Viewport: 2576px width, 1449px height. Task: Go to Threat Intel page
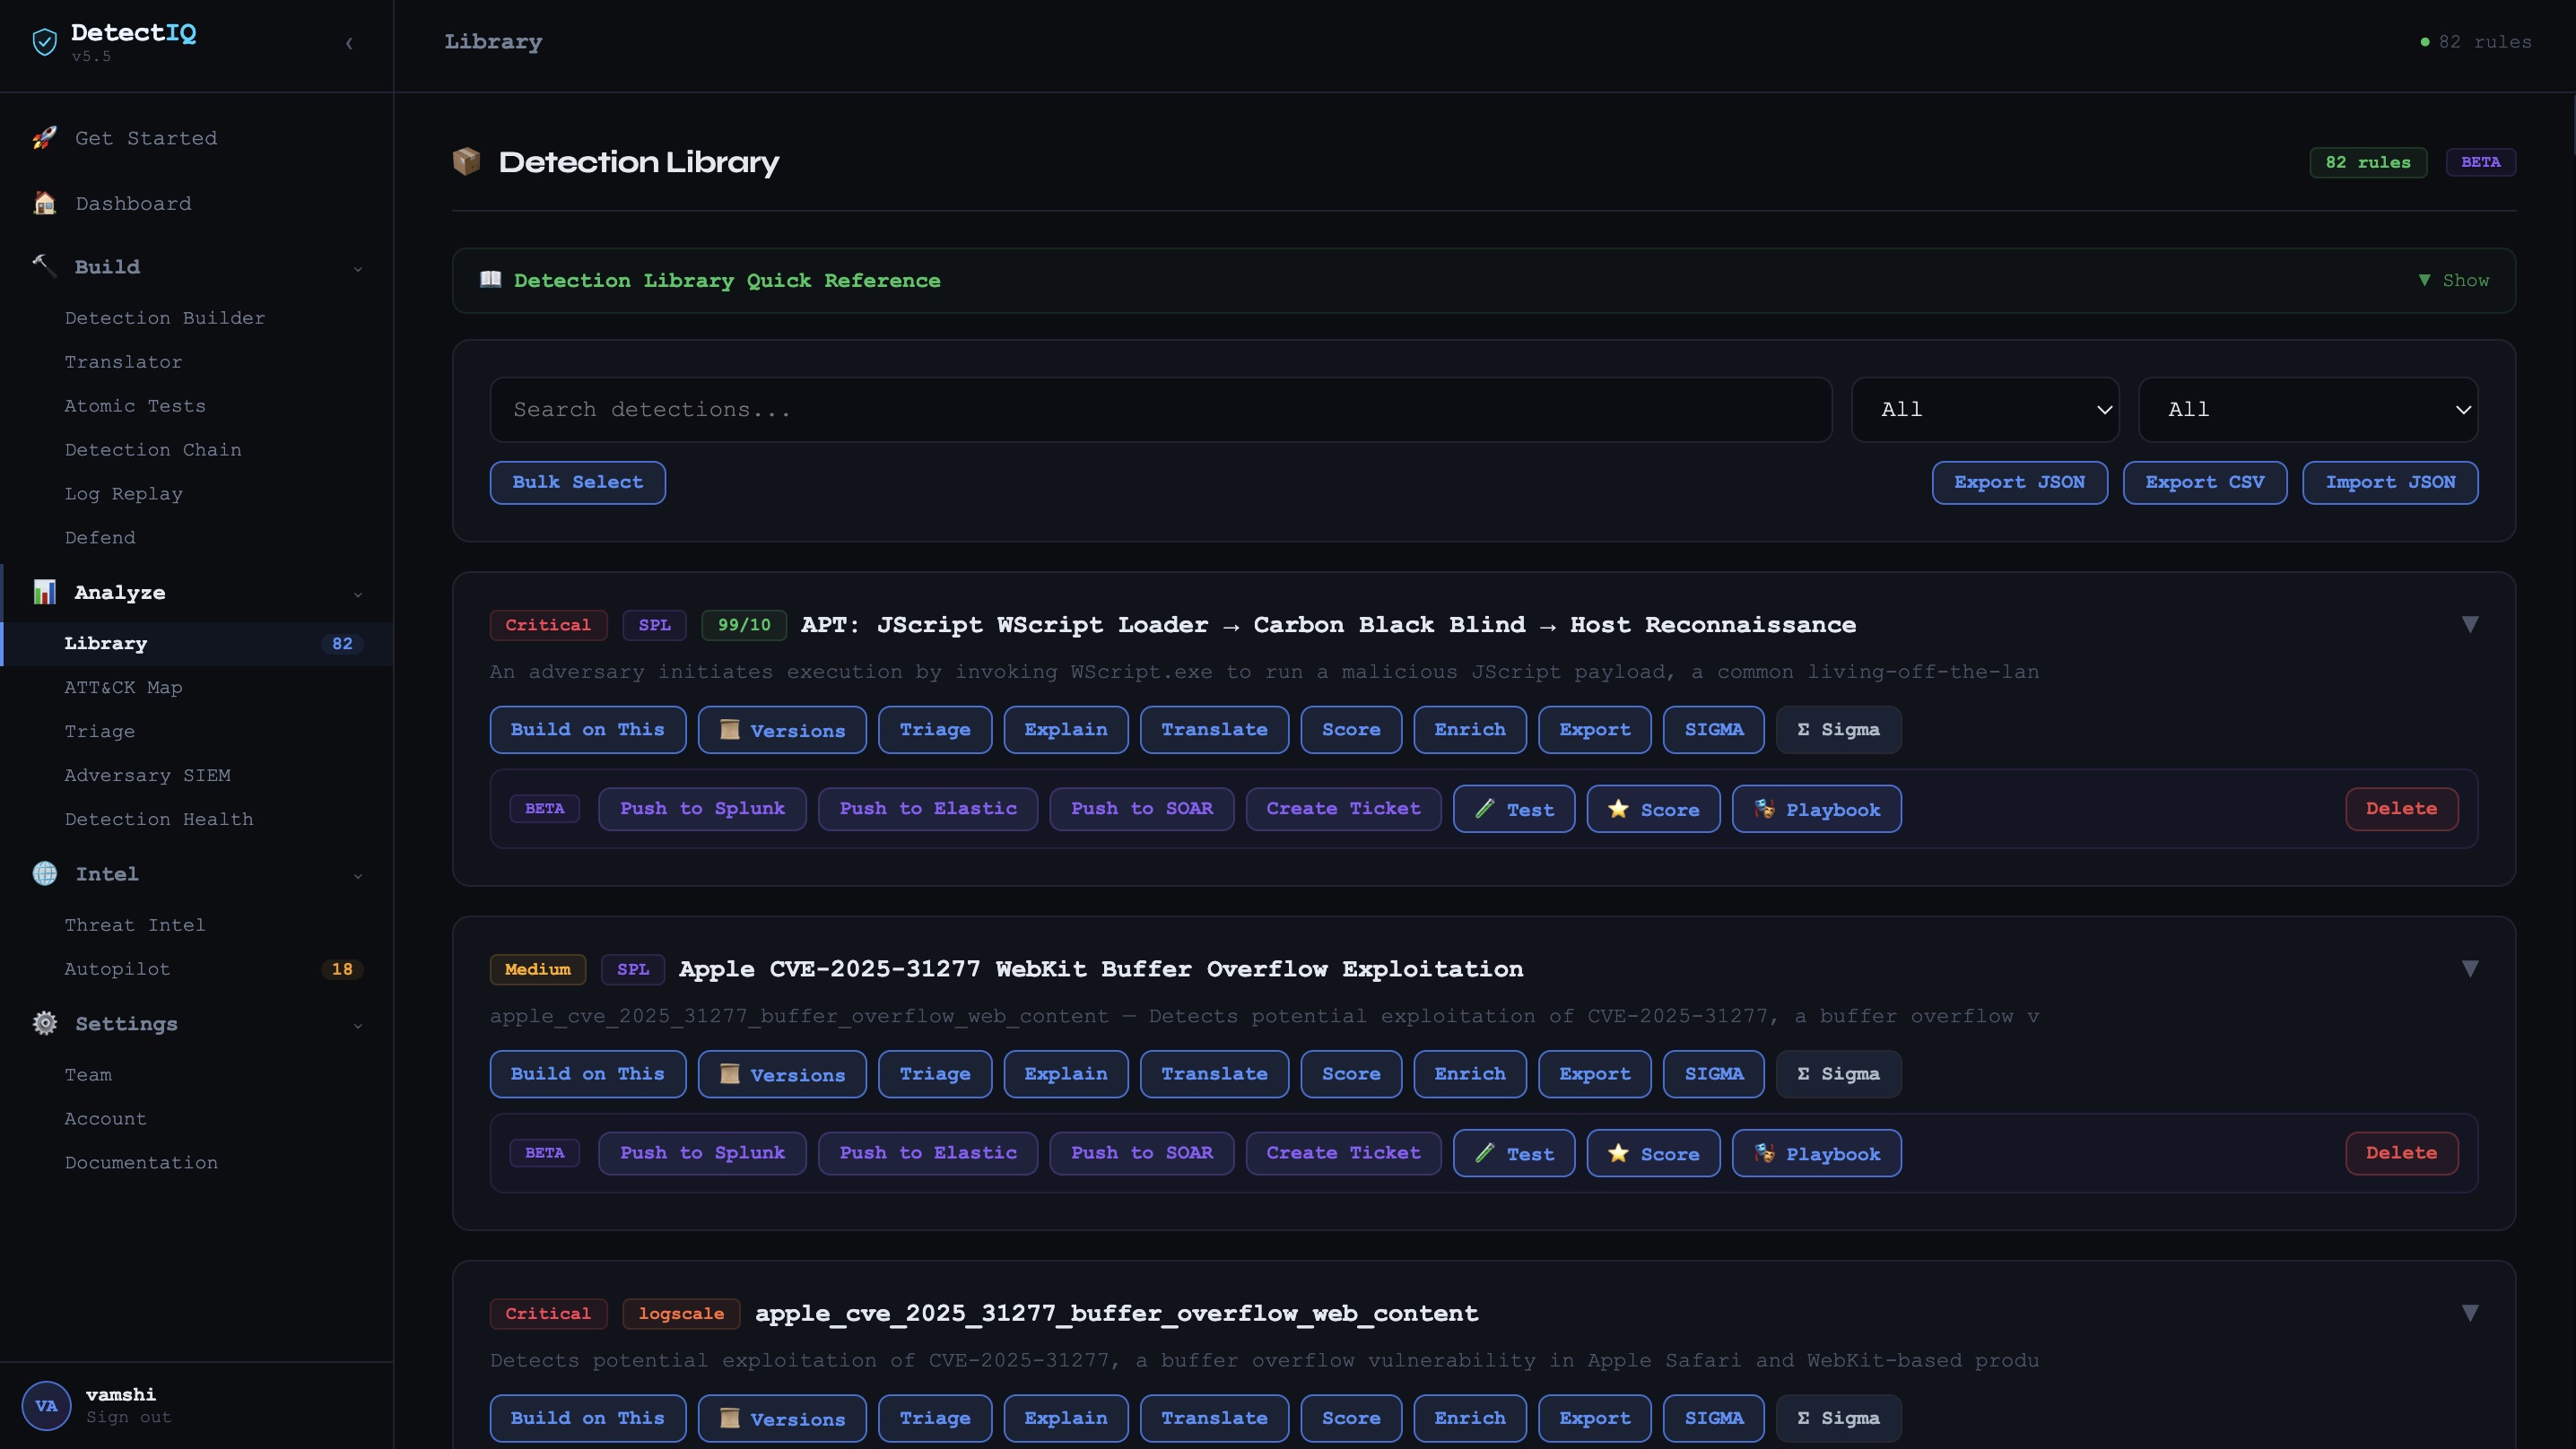(134, 925)
